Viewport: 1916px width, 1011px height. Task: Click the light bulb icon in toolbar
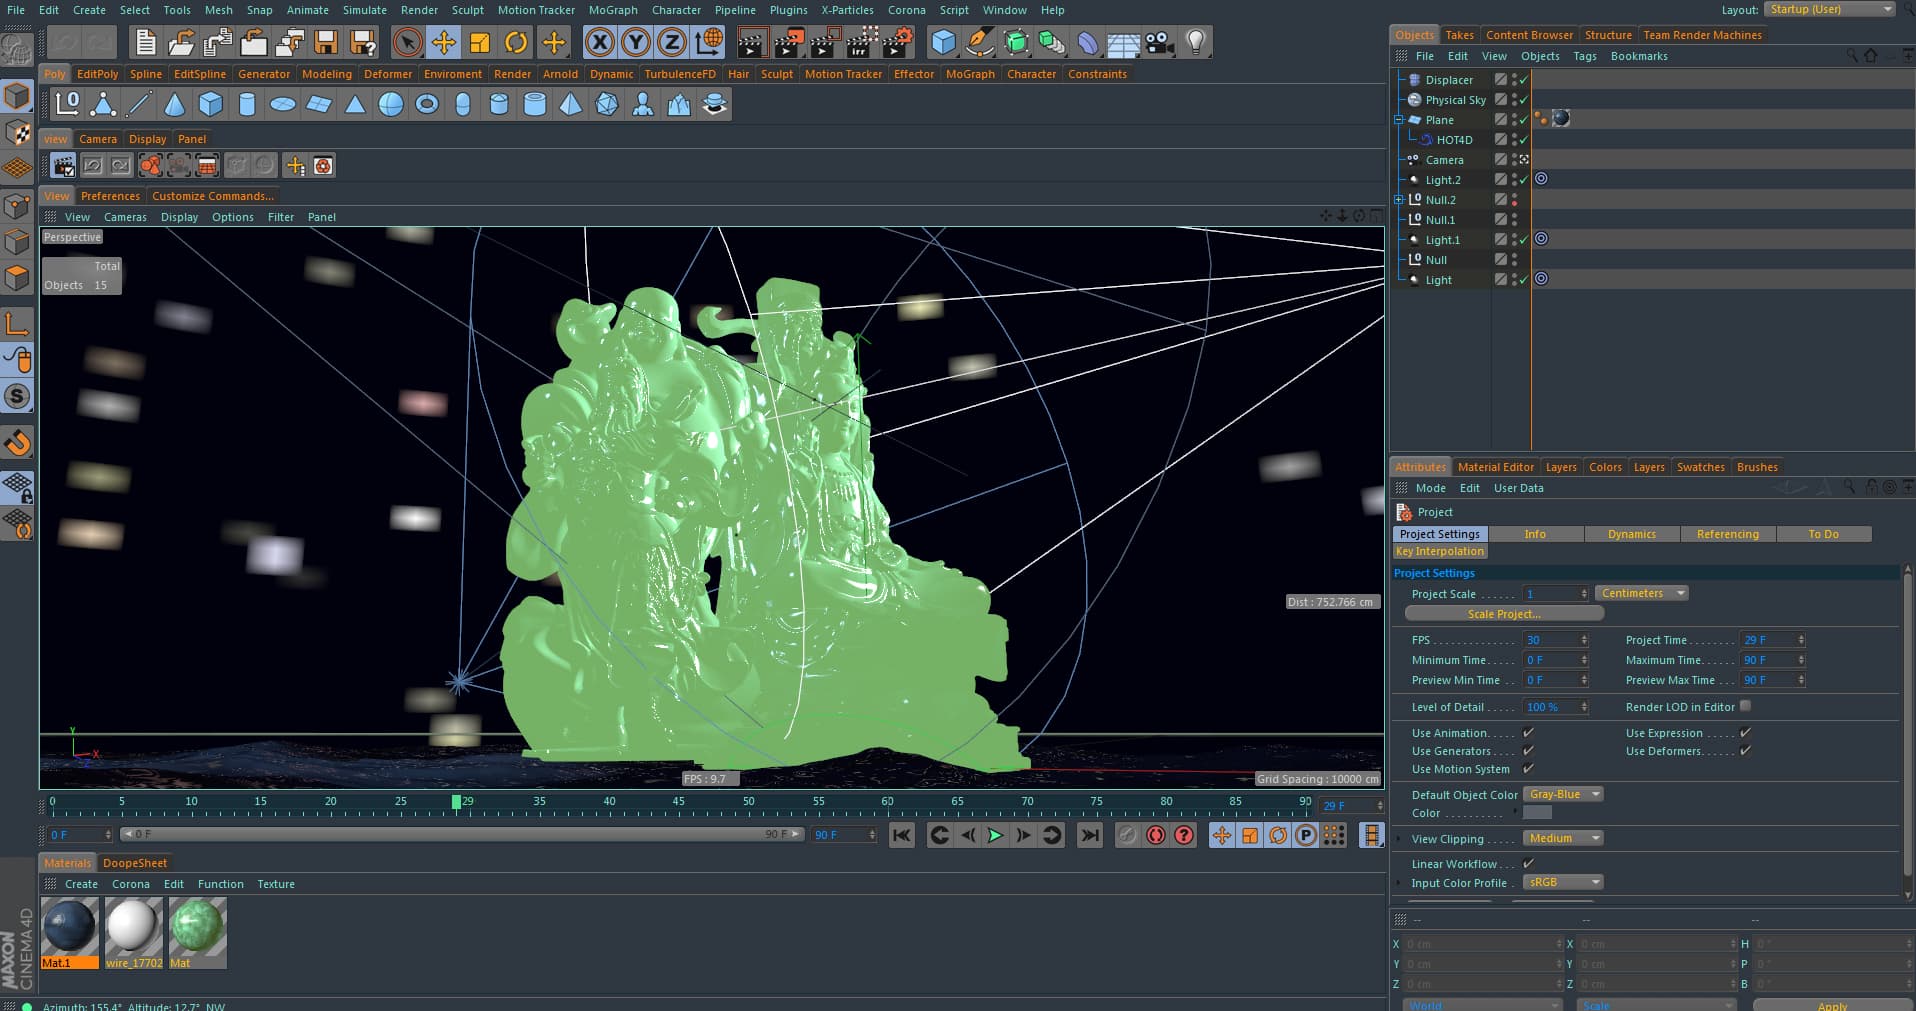[x=1195, y=42]
